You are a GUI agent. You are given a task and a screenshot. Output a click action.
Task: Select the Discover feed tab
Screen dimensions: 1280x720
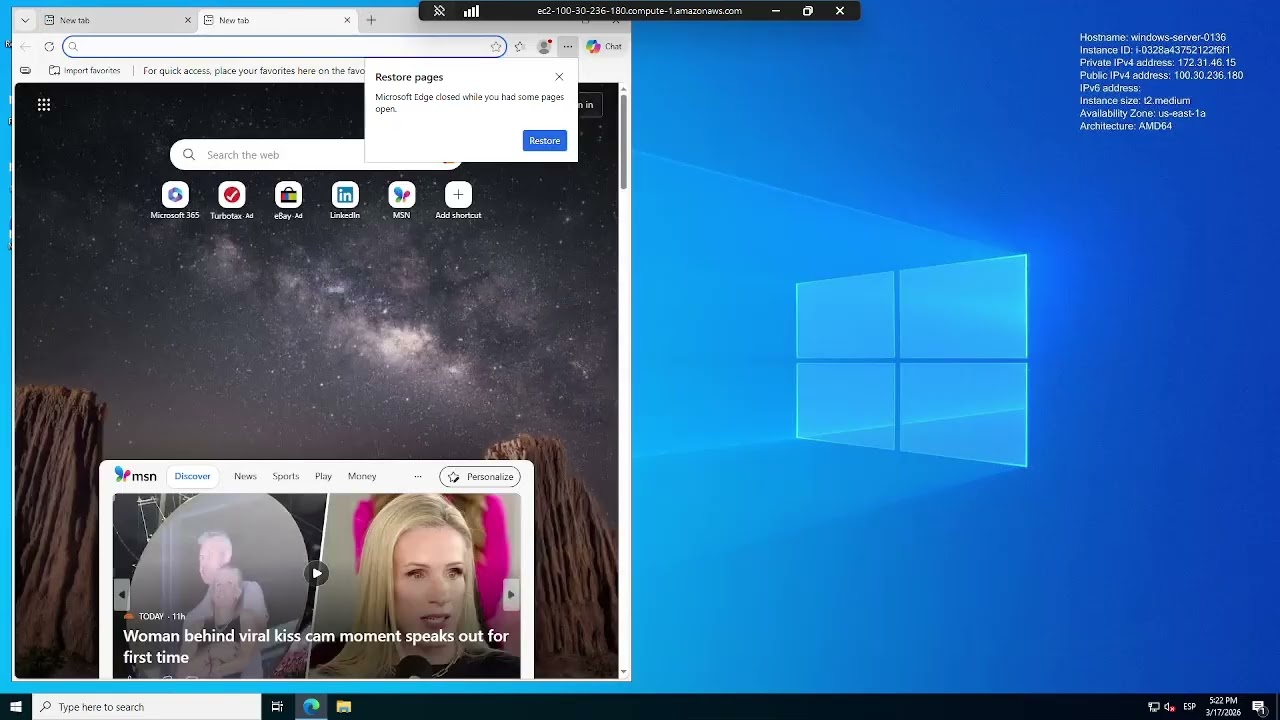(193, 476)
